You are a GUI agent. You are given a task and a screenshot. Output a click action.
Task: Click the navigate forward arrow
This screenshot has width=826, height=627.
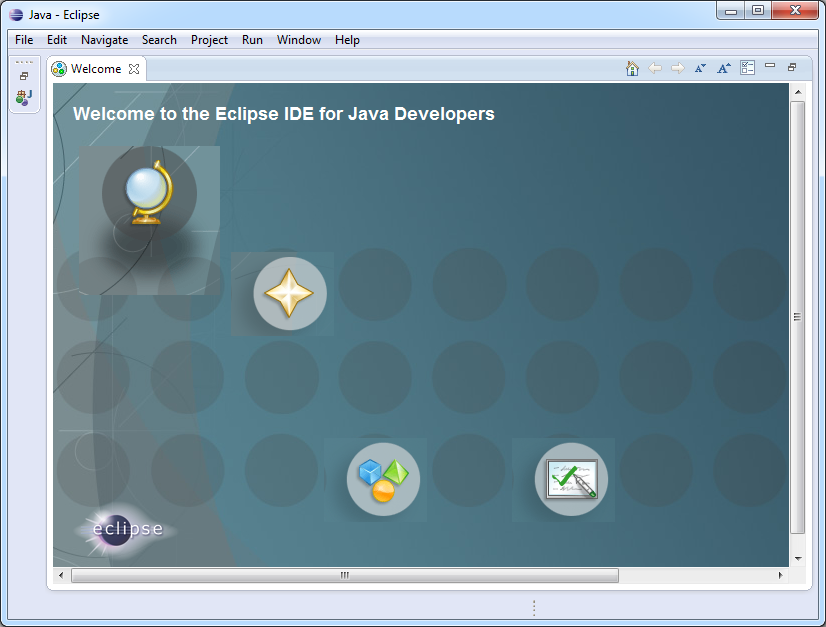click(677, 68)
